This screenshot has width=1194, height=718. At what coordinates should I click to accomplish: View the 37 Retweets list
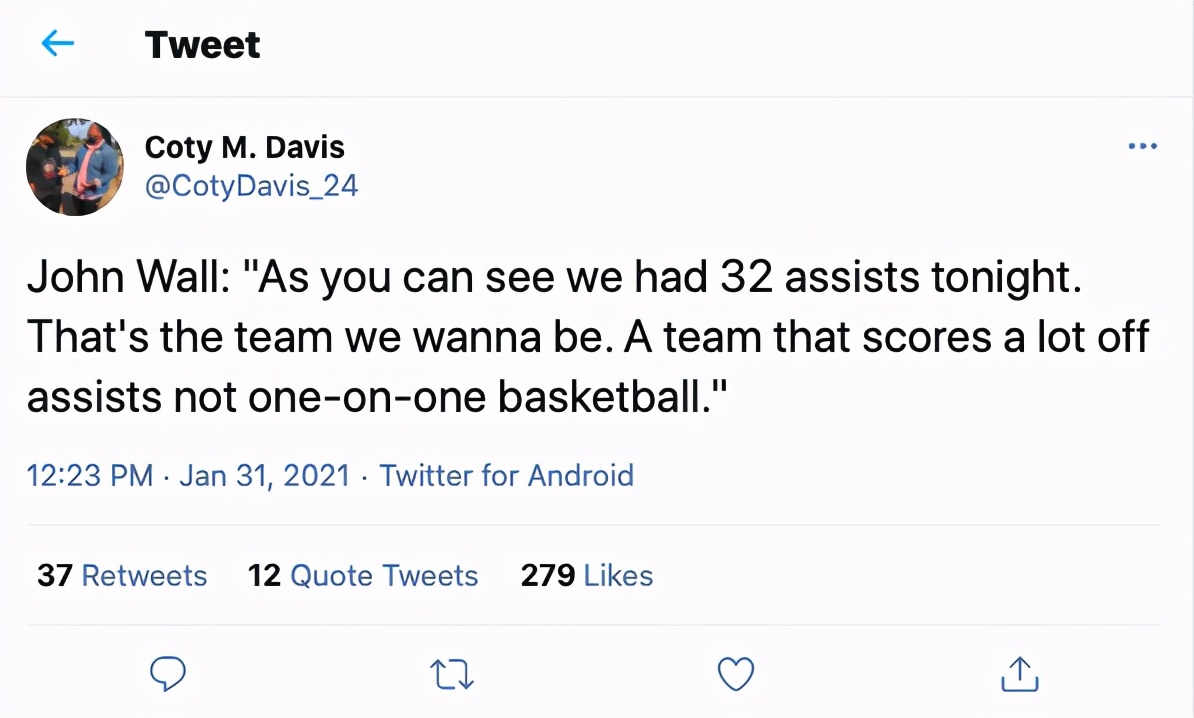[x=122, y=576]
